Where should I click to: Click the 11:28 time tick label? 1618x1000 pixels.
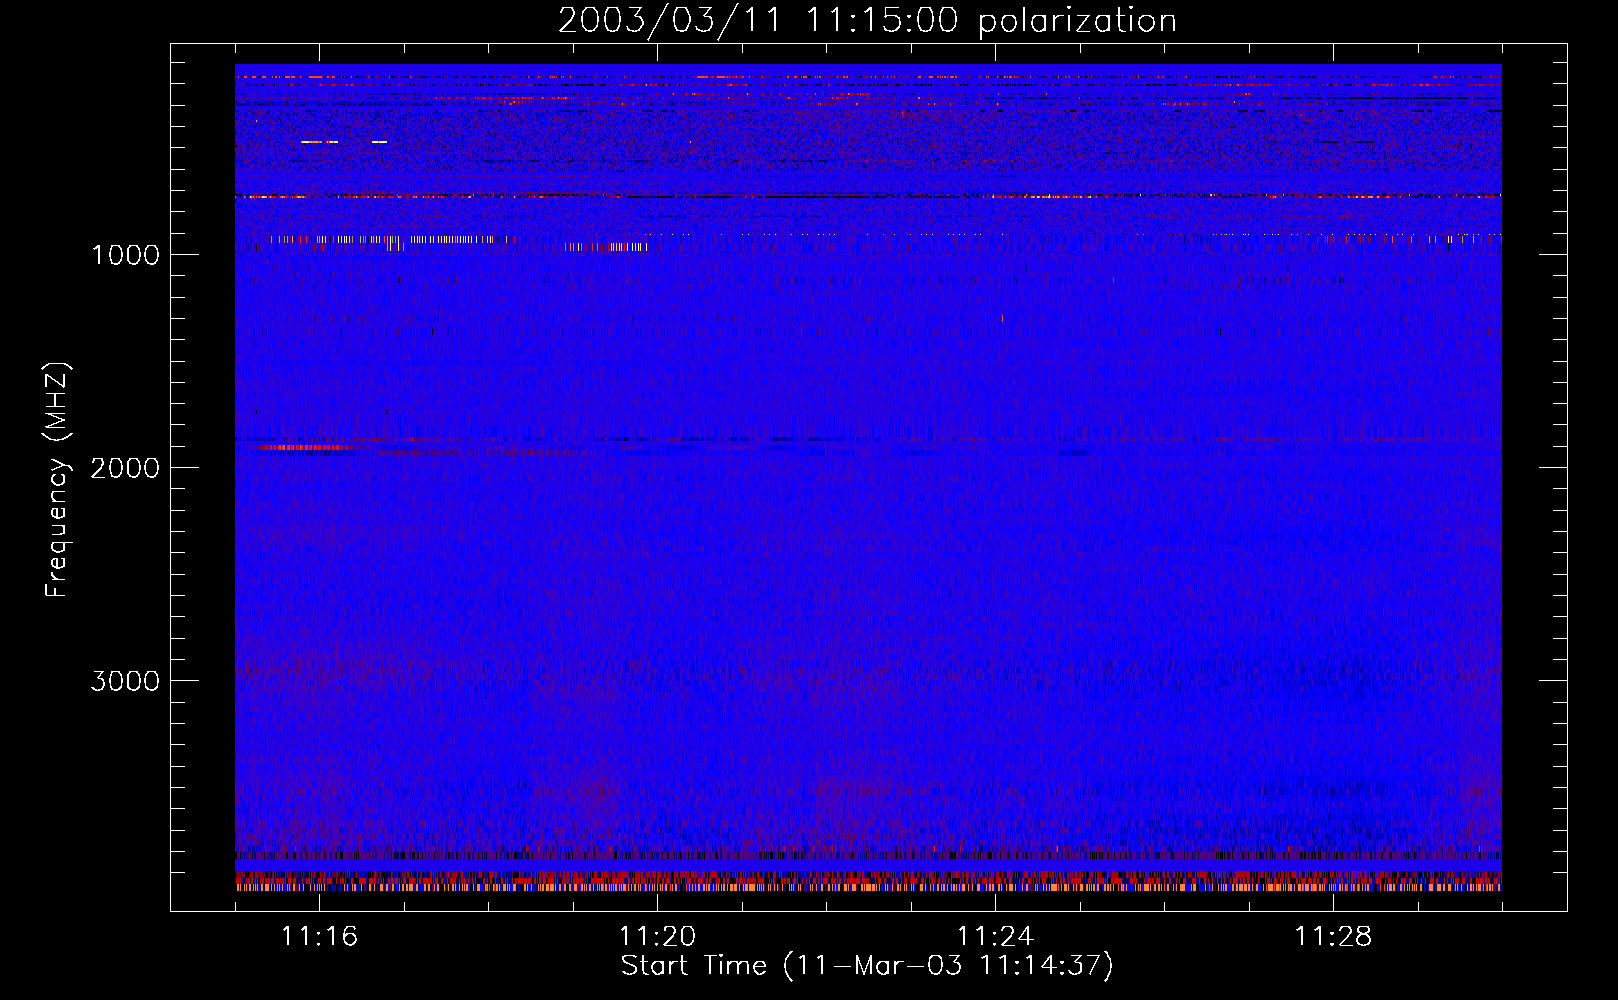[1333, 937]
